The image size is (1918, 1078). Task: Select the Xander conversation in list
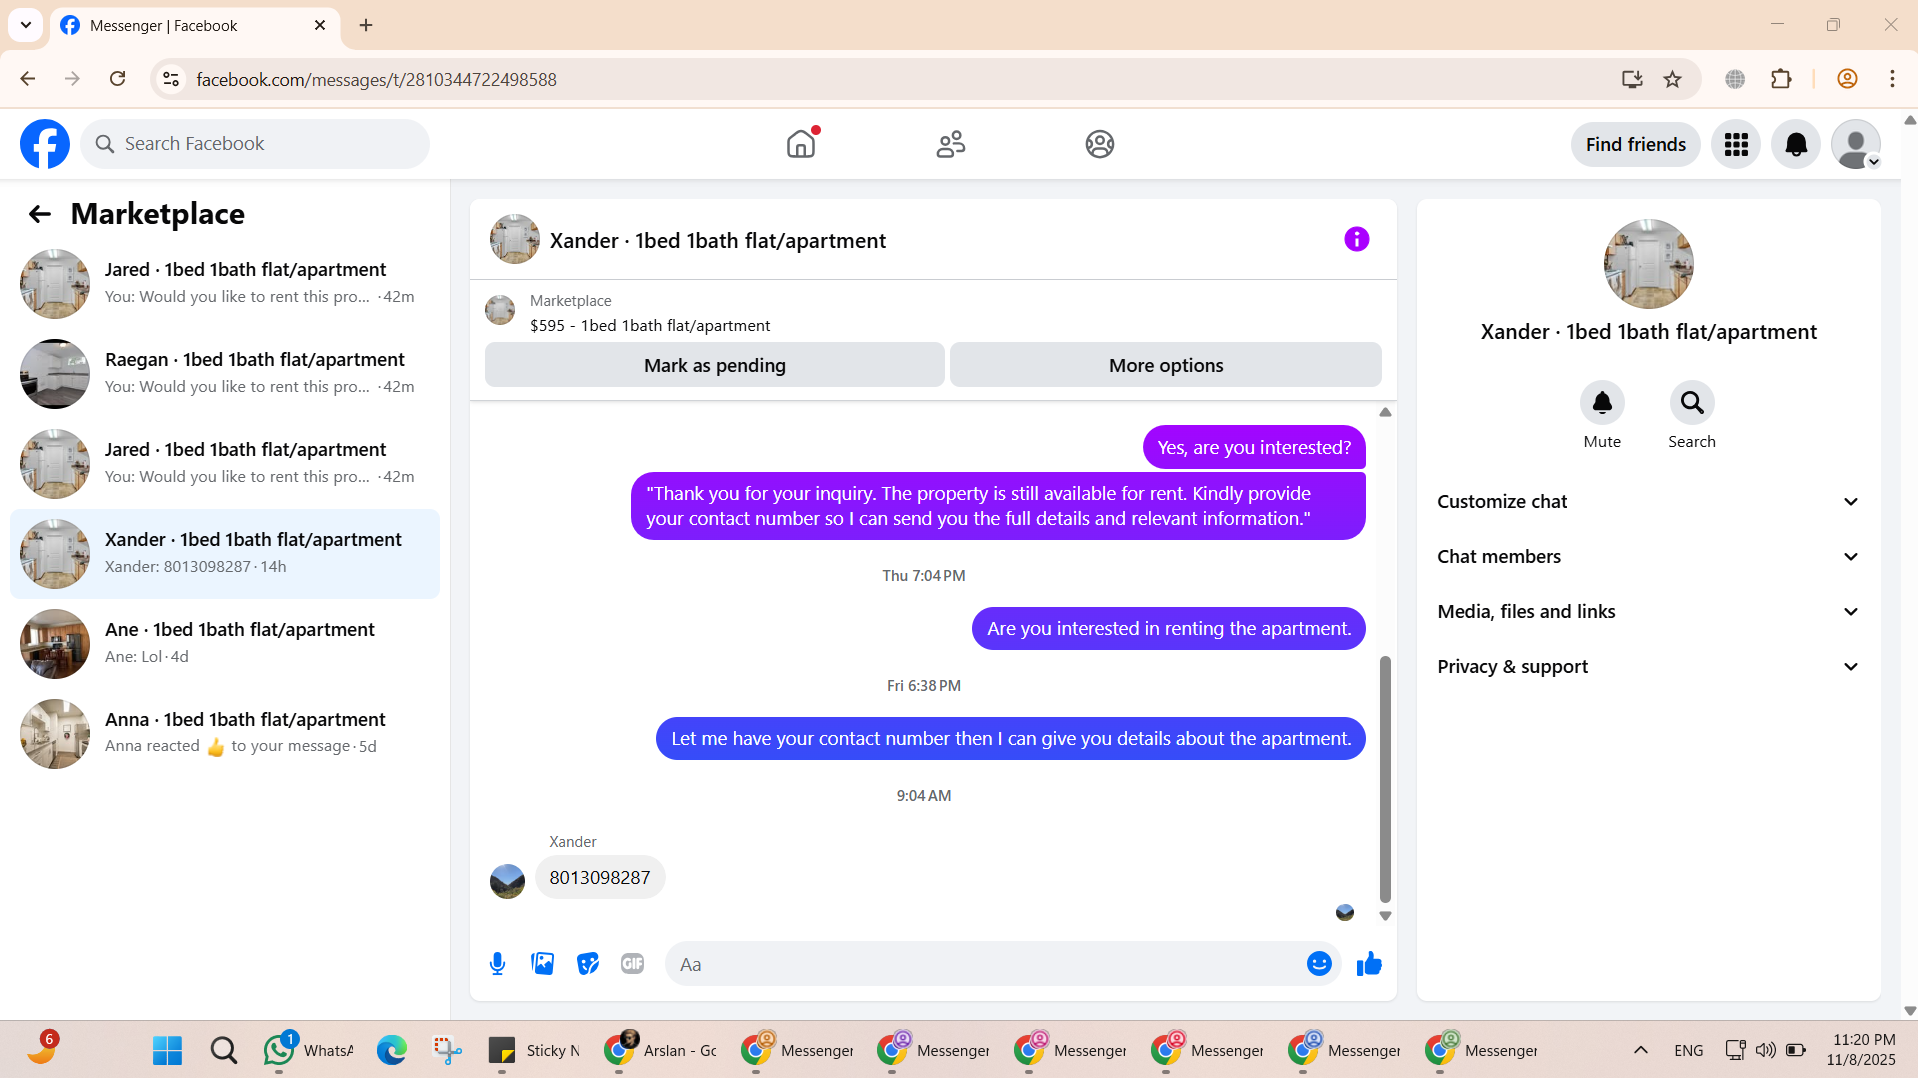click(225, 554)
